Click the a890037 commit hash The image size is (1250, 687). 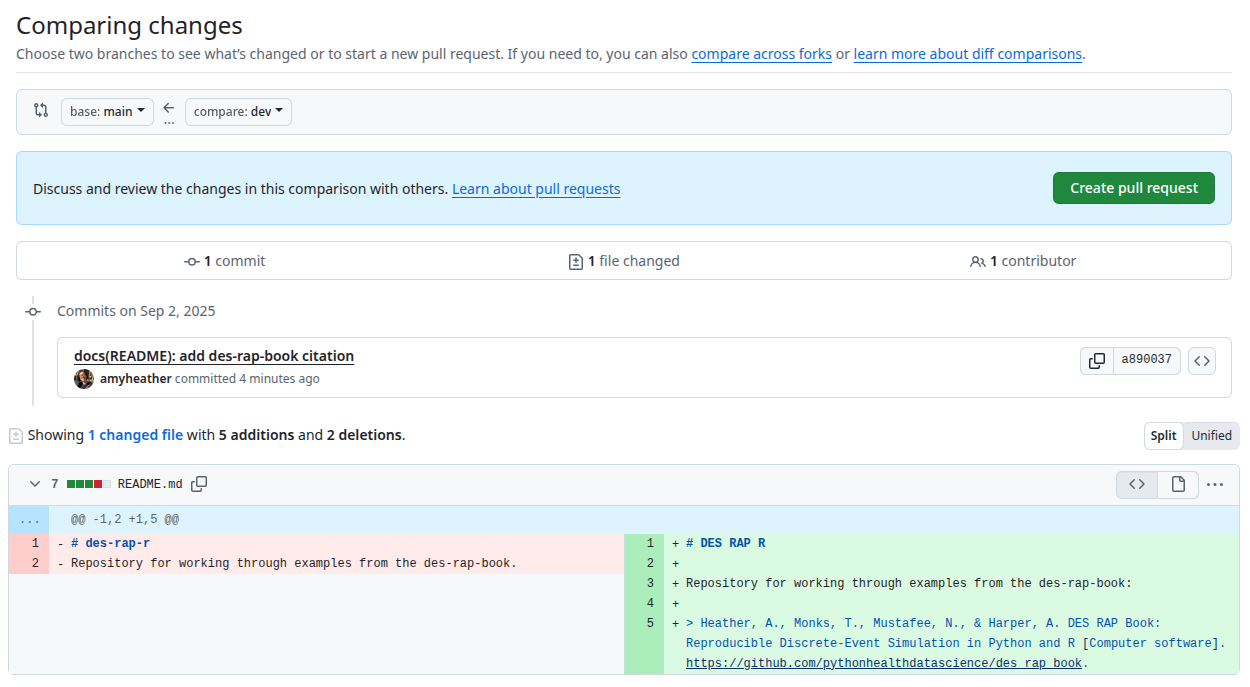(x=1146, y=361)
